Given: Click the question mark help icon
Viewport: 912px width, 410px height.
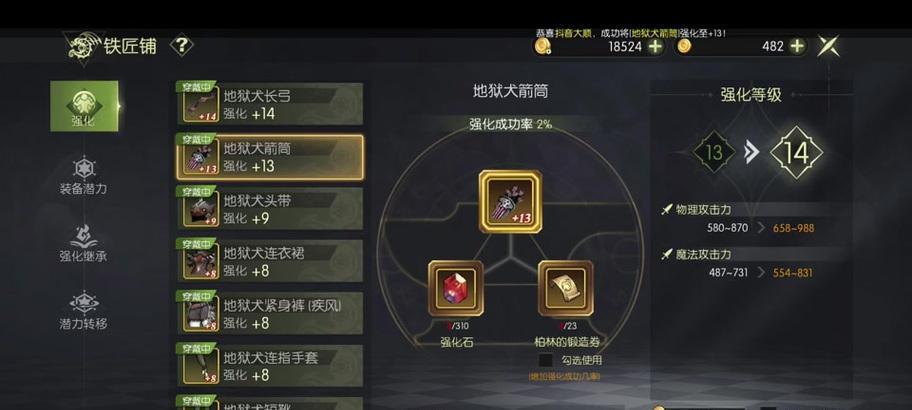Looking at the screenshot, I should (x=181, y=45).
